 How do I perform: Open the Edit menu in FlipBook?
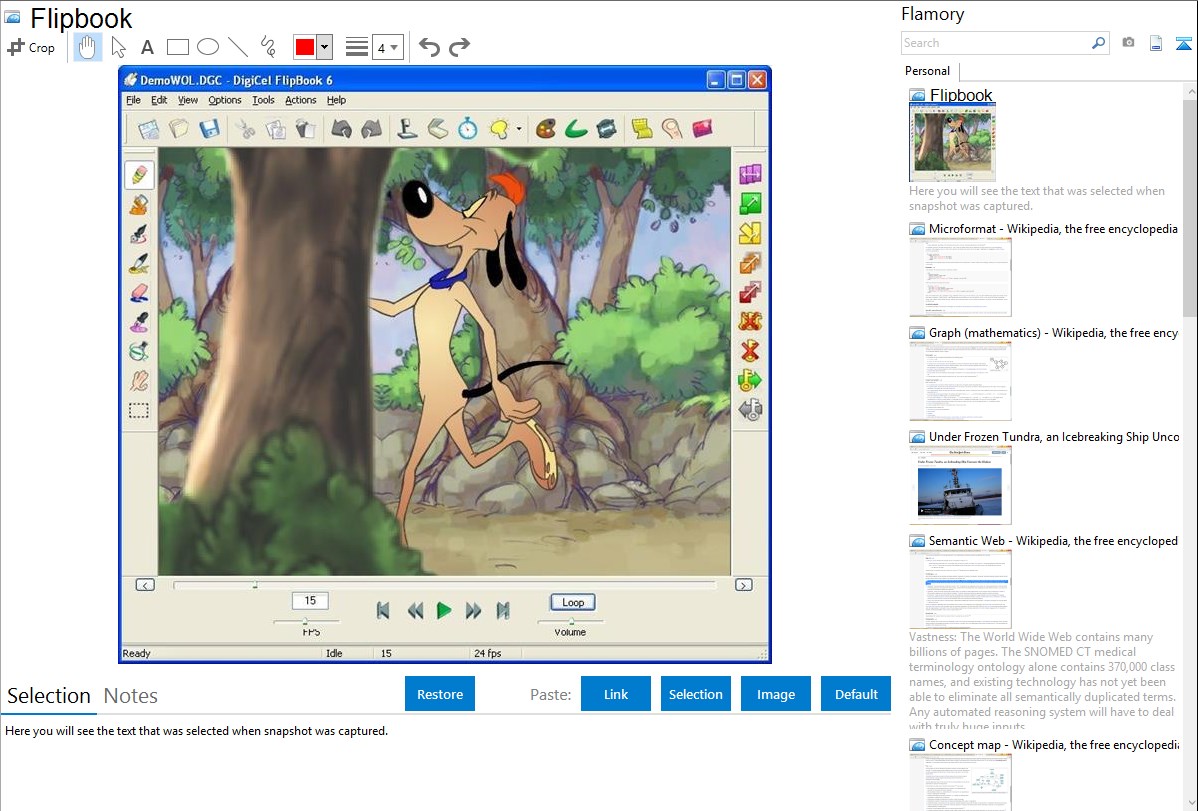pos(159,100)
